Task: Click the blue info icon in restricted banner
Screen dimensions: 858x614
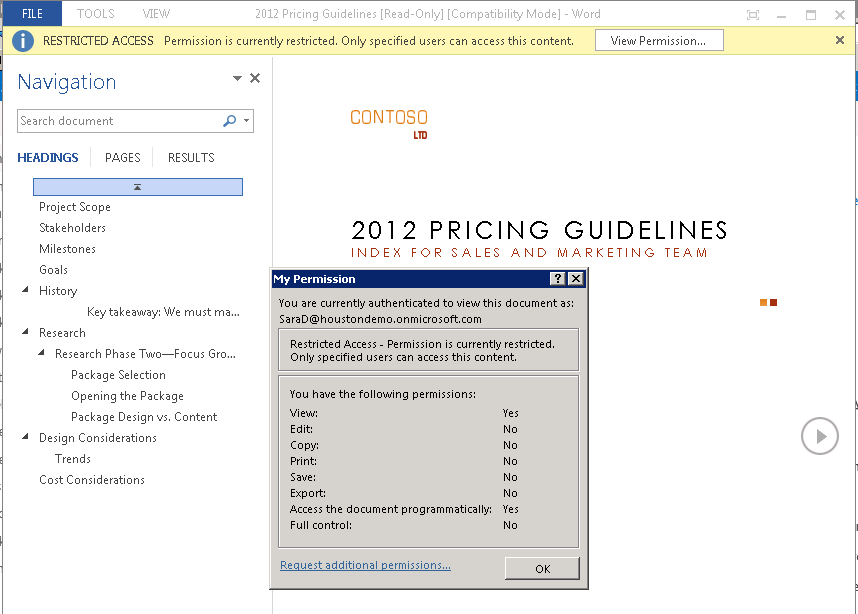Action: 22,41
